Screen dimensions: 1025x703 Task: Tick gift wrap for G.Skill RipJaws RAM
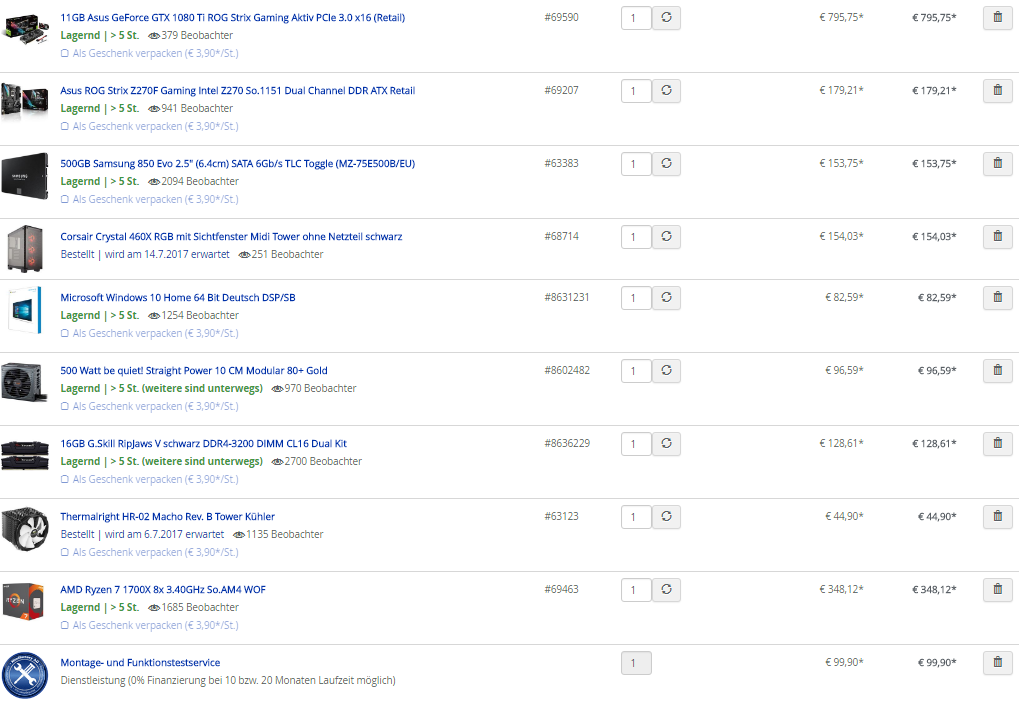[x=65, y=479]
